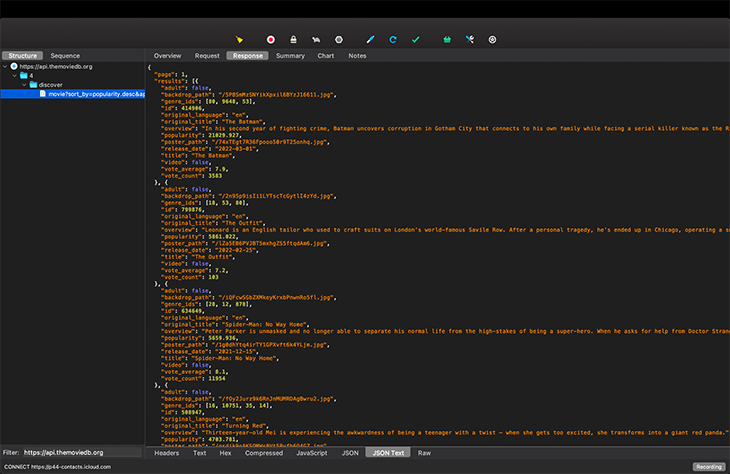This screenshot has height=474, width=730.
Task: Click "popularity": 21029.927 value
Action: tap(225, 135)
